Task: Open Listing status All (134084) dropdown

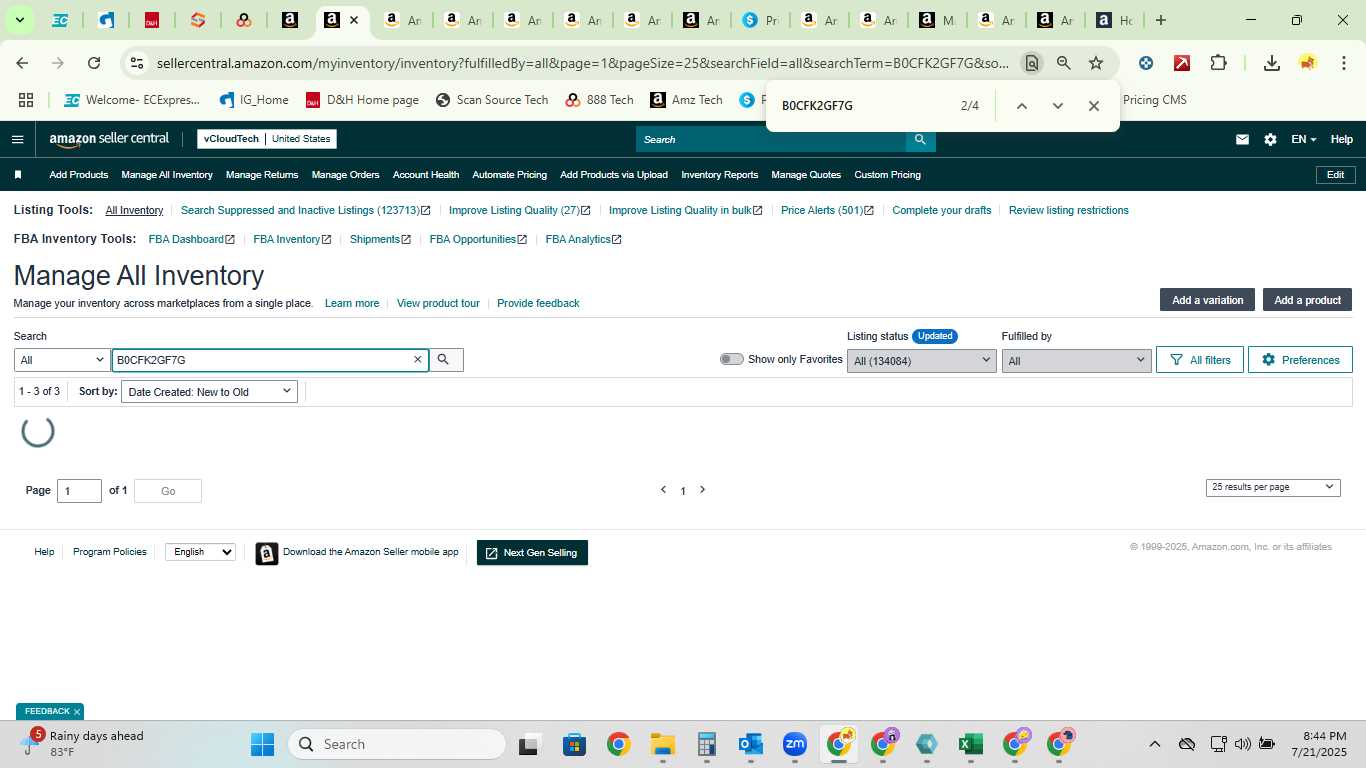Action: point(921,361)
